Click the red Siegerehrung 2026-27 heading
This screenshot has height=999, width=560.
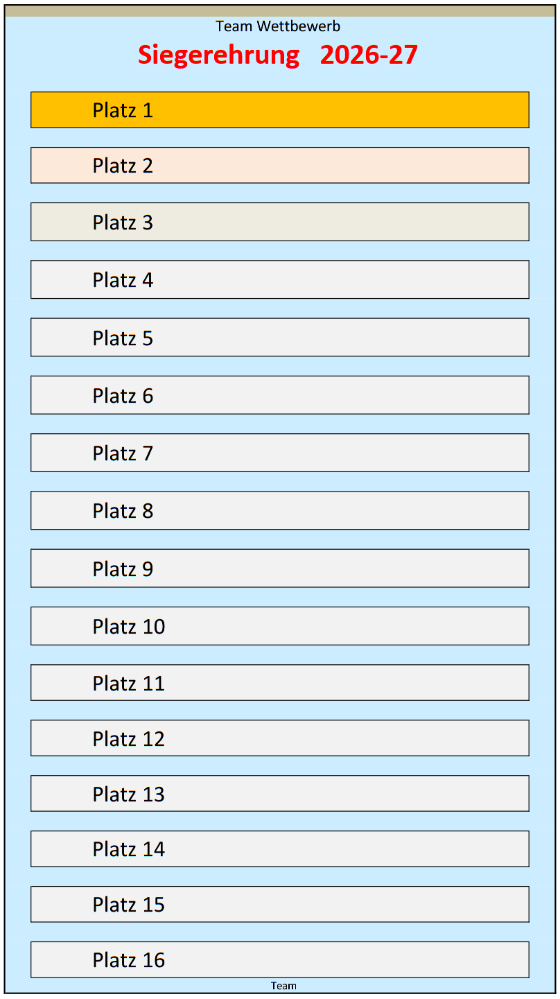tap(278, 55)
